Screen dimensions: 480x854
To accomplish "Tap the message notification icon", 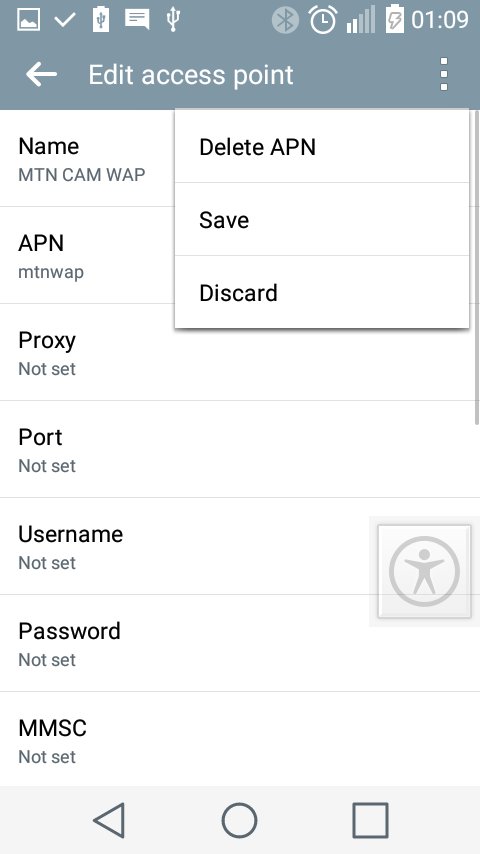I will tap(137, 19).
